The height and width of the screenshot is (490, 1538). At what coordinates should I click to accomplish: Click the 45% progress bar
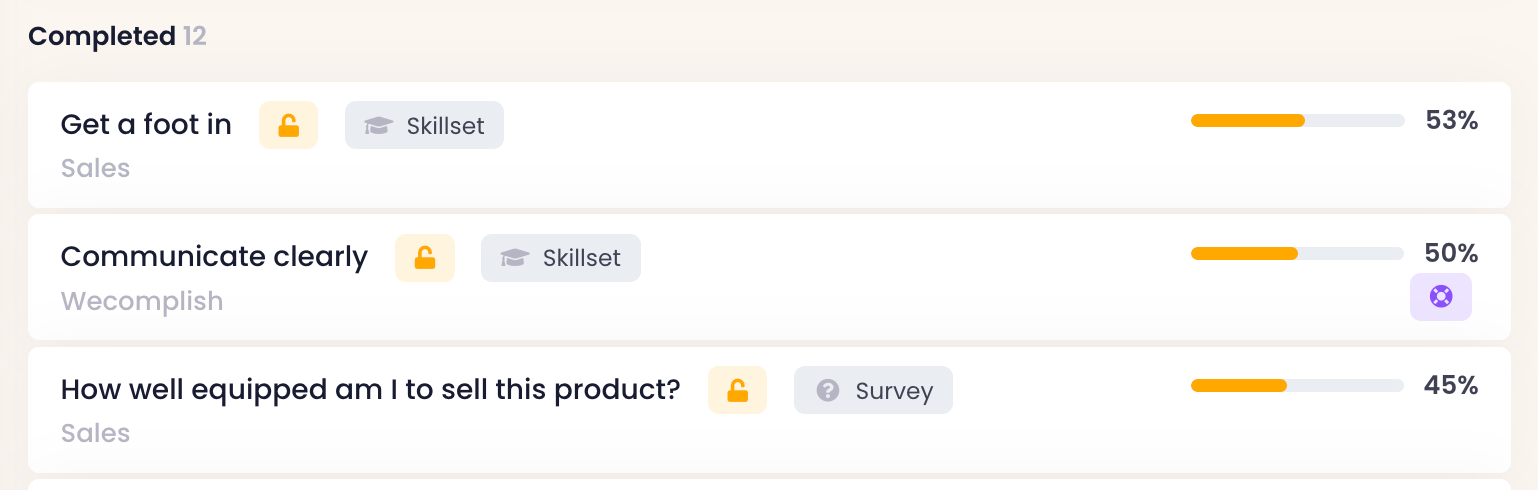click(x=1297, y=386)
